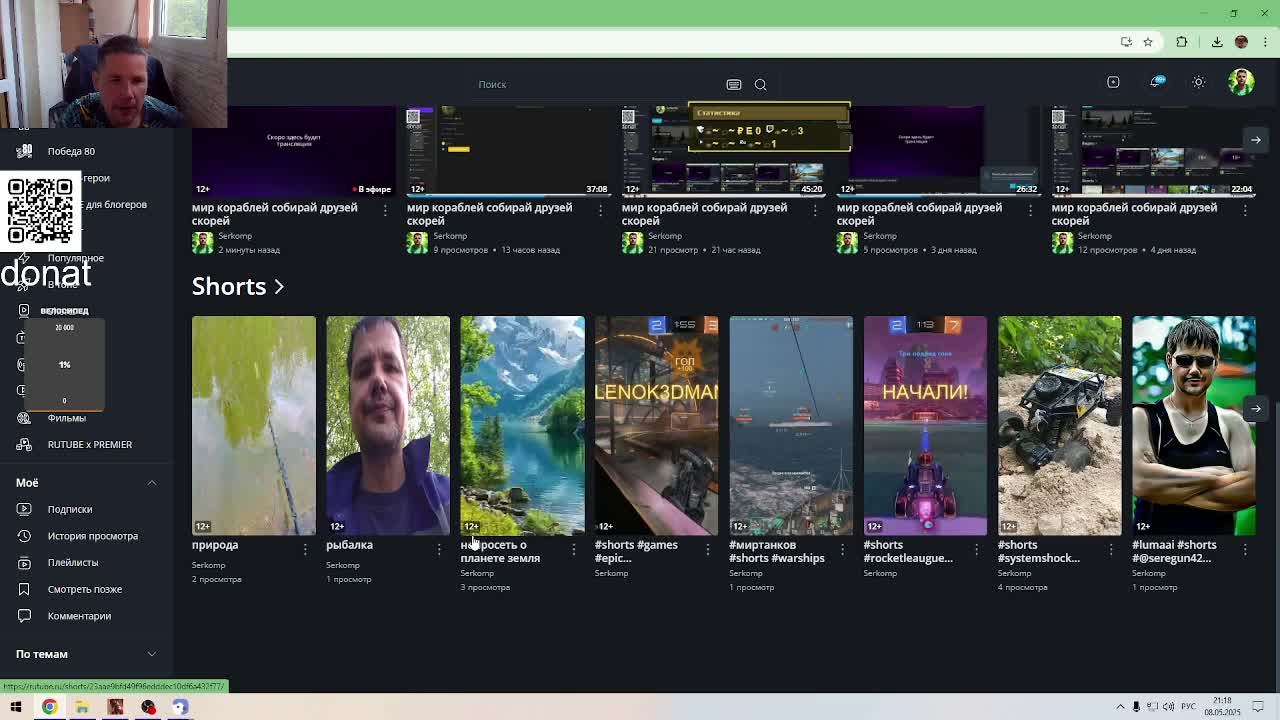Open the live stream thumbnail marked В эфире

[294, 151]
